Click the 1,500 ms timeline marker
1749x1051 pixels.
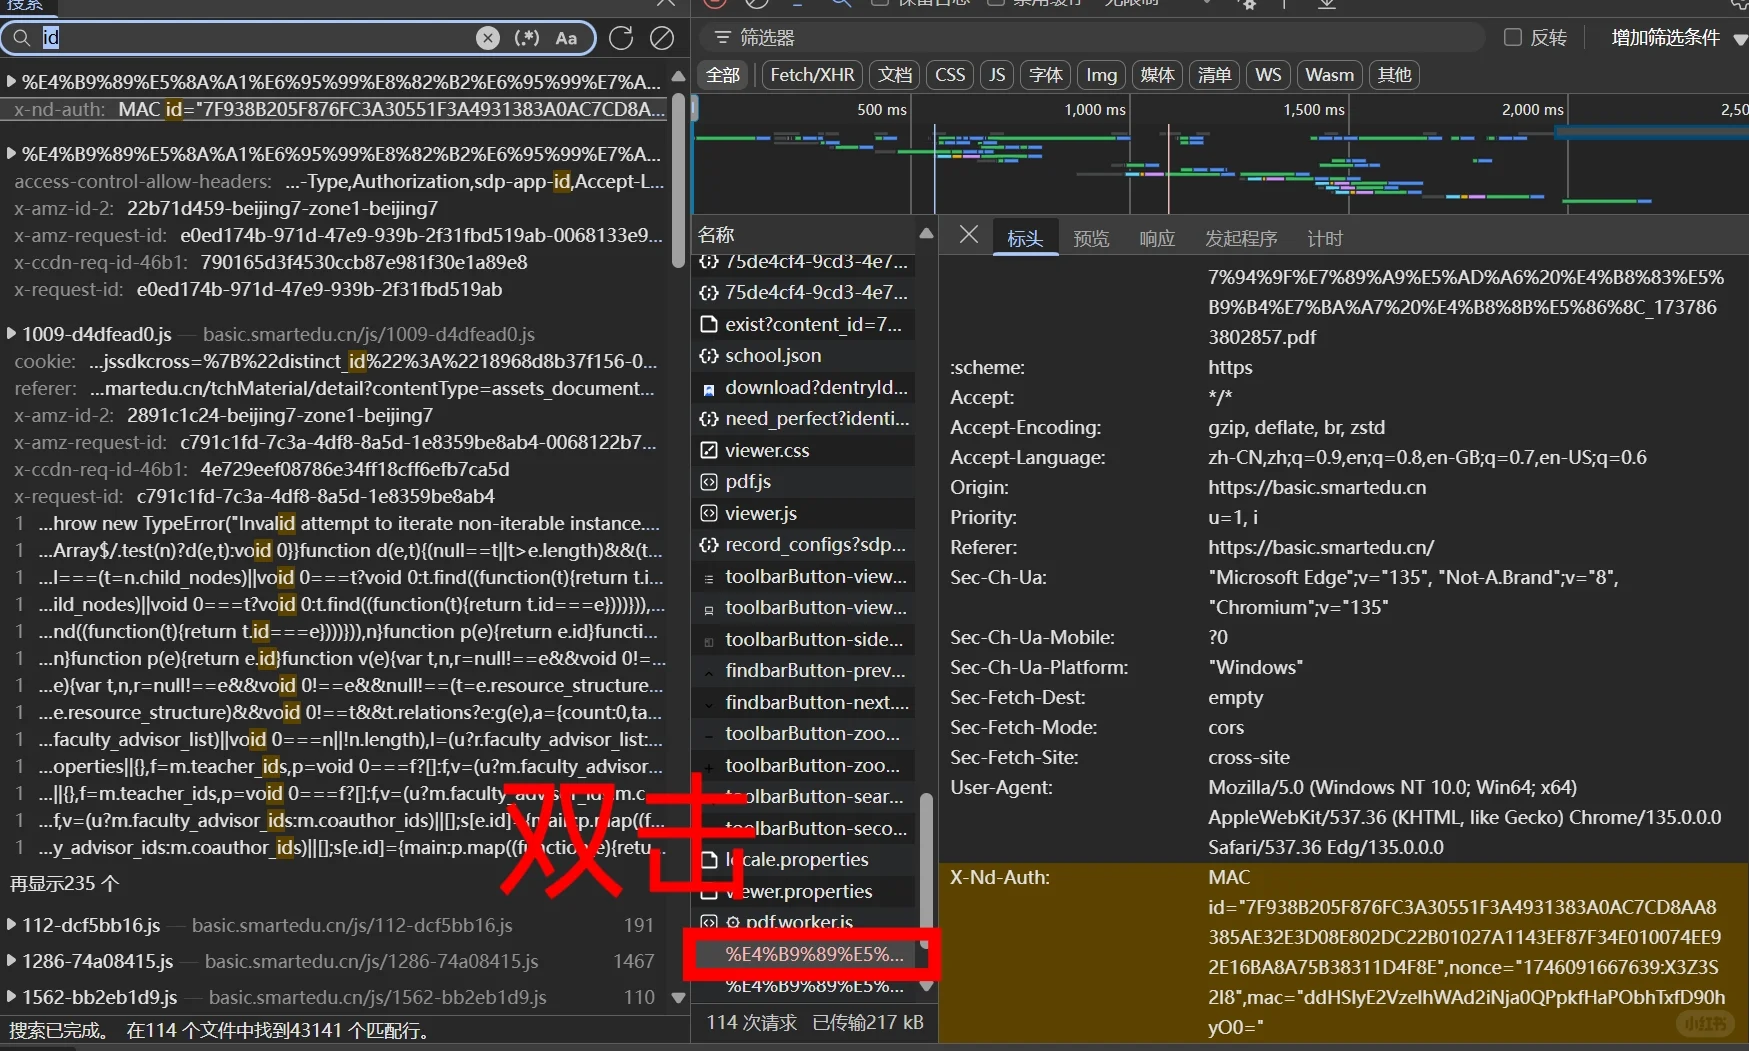(x=1313, y=110)
